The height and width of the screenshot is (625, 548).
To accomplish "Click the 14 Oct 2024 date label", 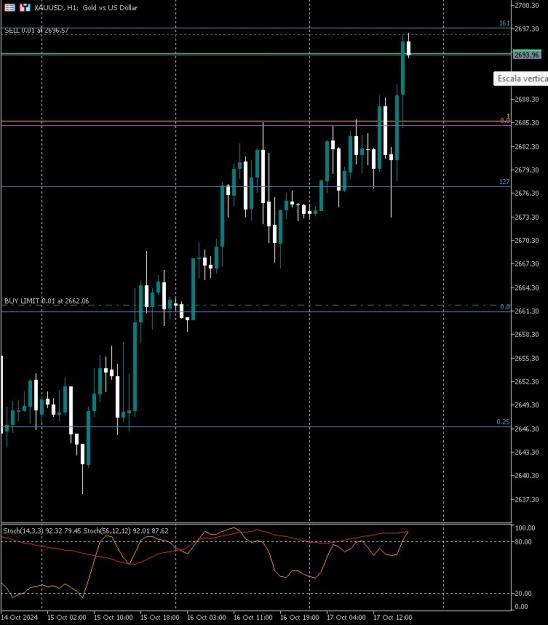I will pos(20,617).
